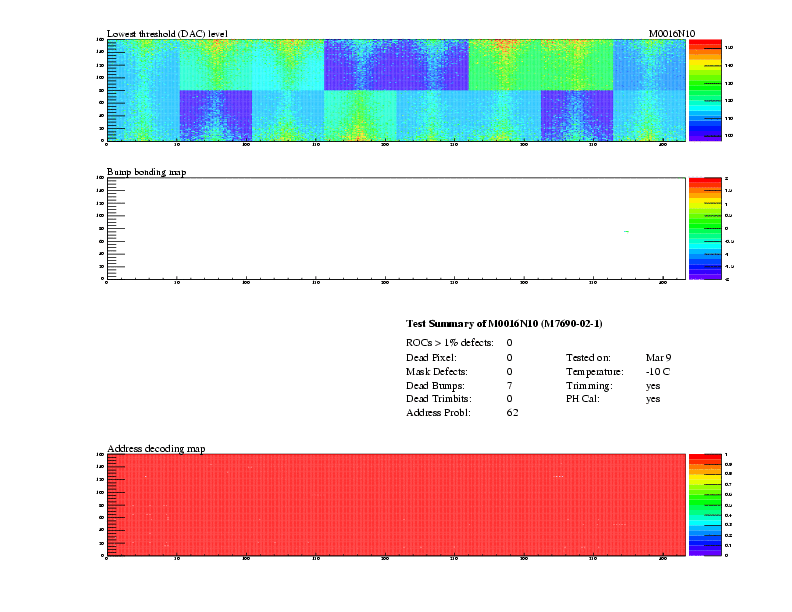
Task: Click the 'Temperature:' label
Action: tap(595, 372)
